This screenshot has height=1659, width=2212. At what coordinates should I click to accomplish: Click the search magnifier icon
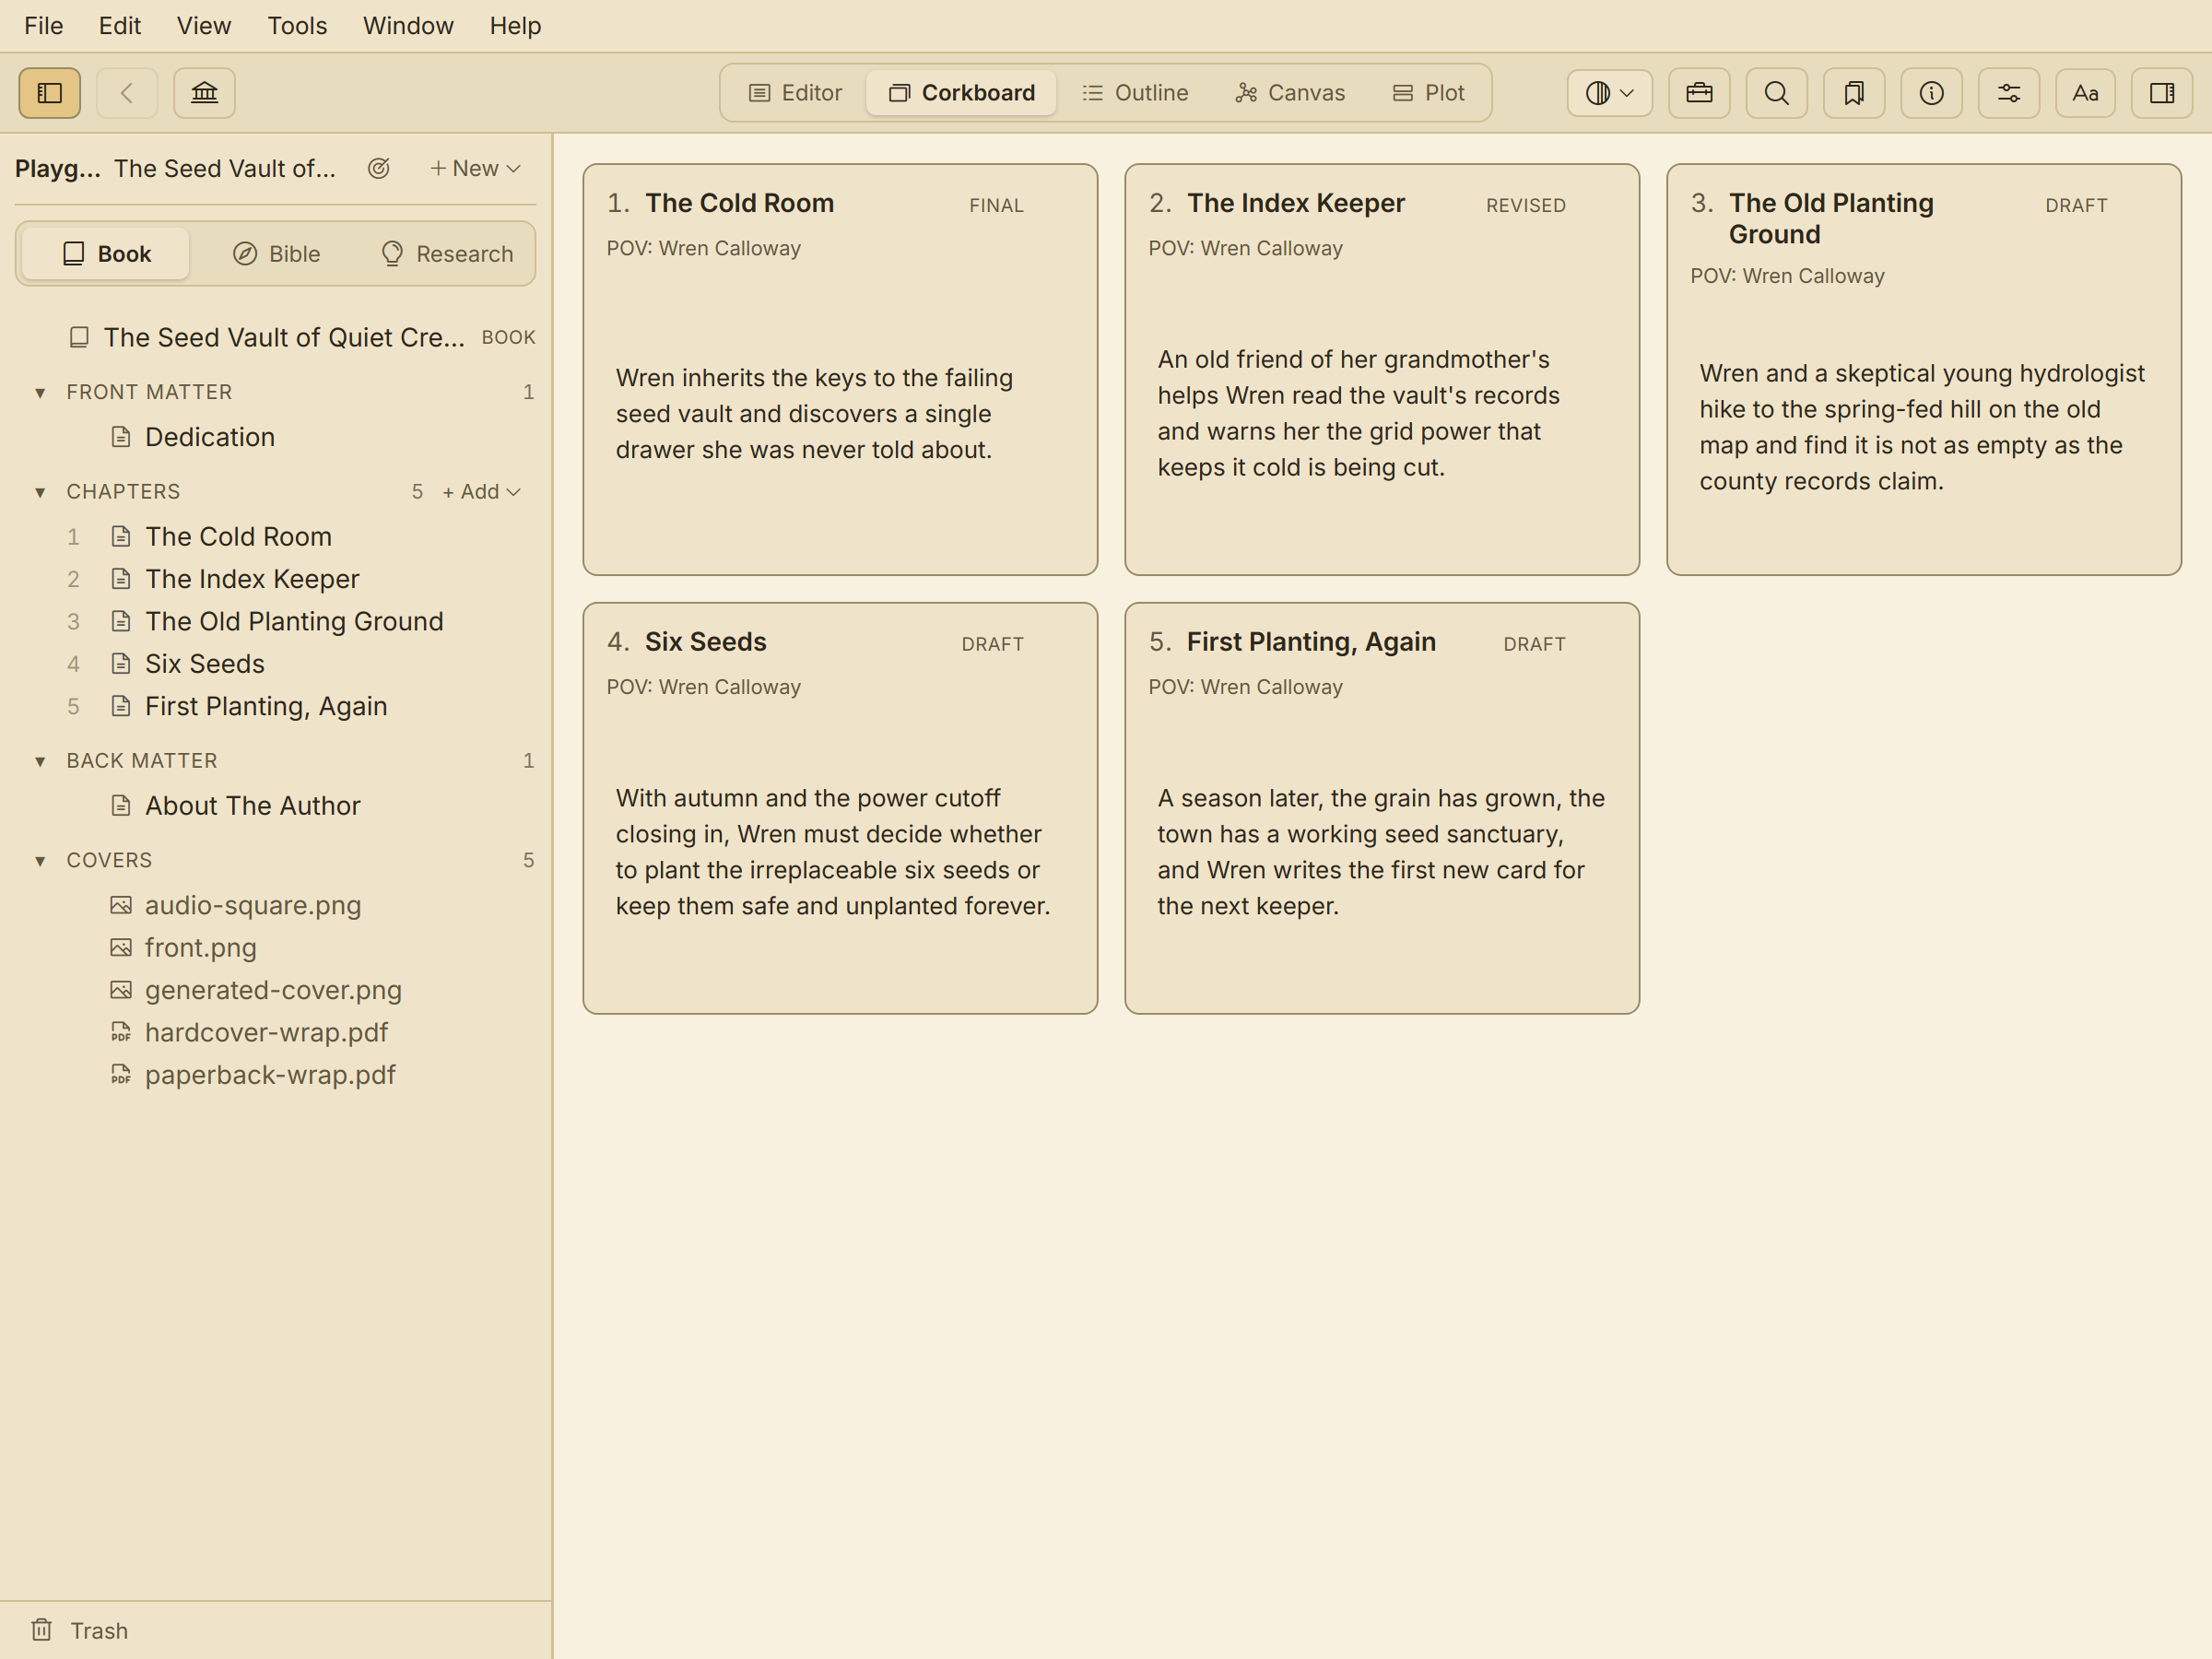click(x=1776, y=93)
